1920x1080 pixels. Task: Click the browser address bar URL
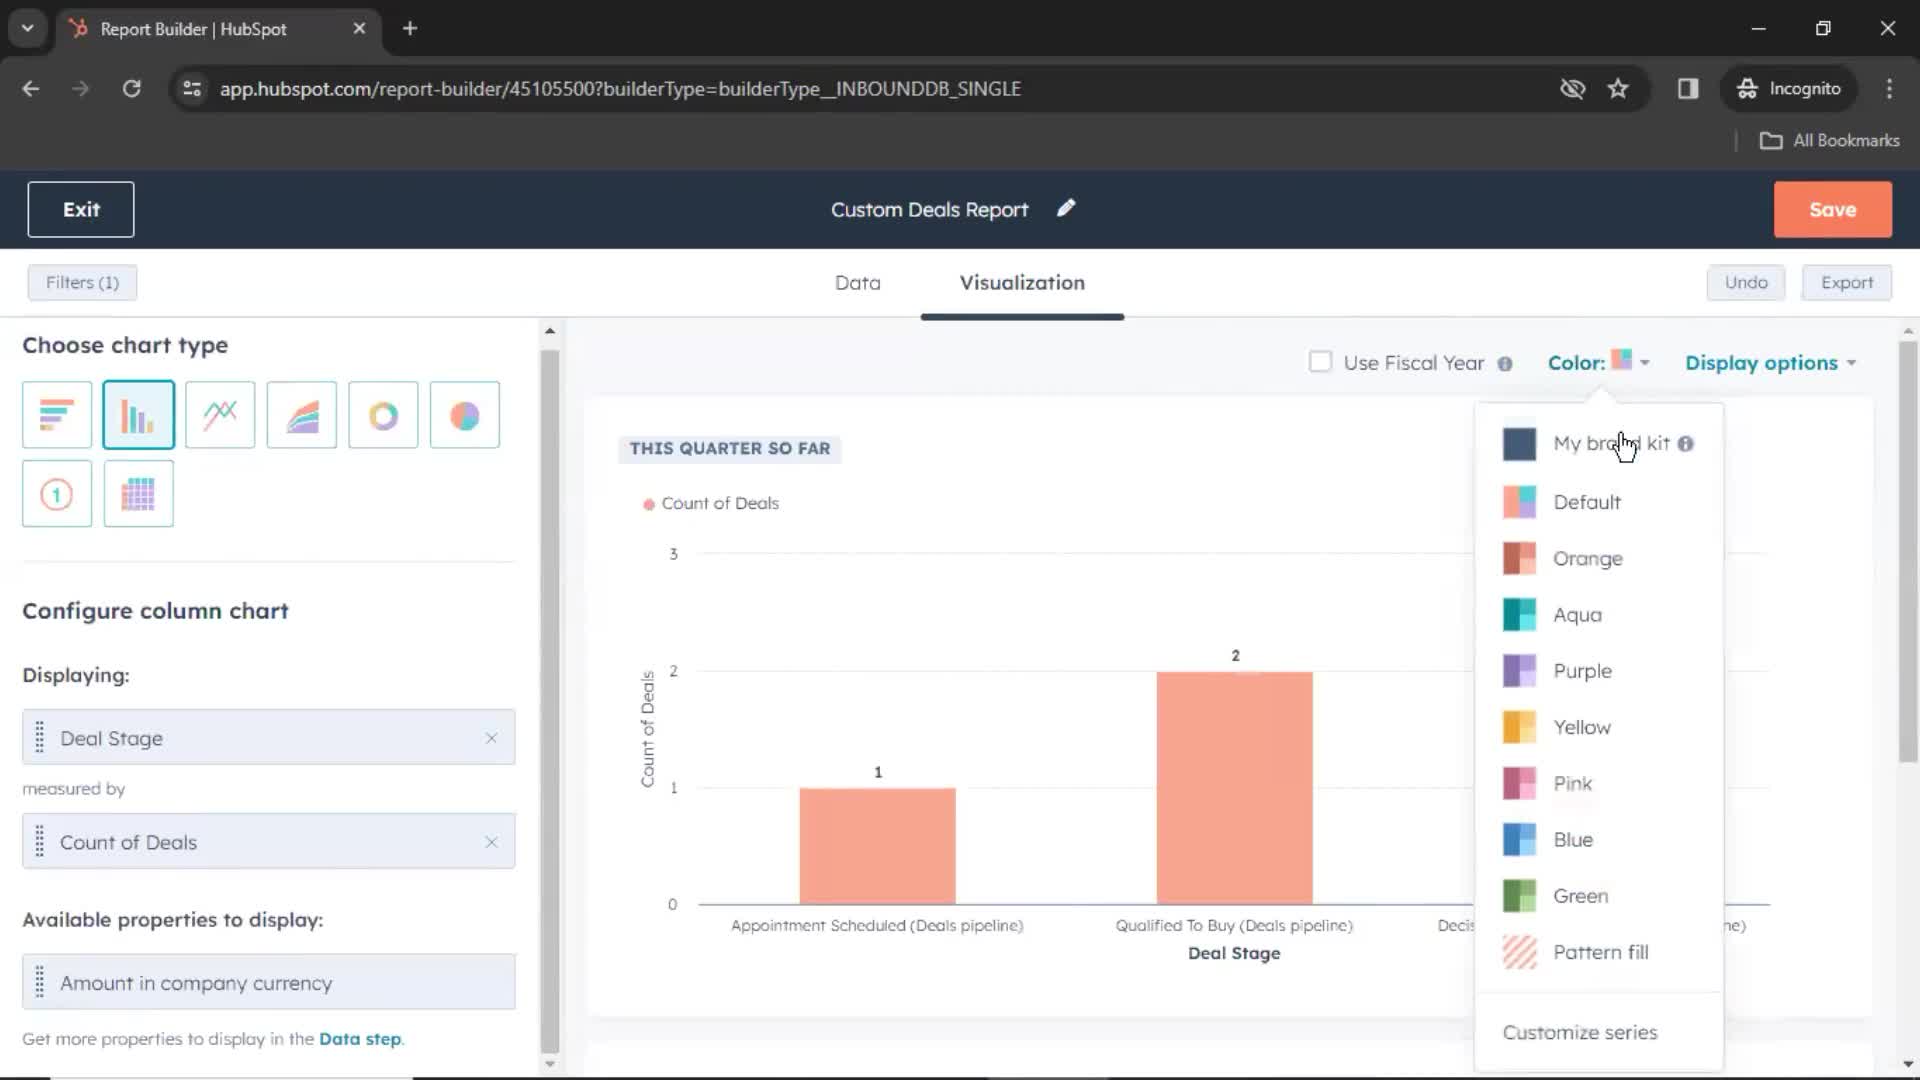(620, 89)
